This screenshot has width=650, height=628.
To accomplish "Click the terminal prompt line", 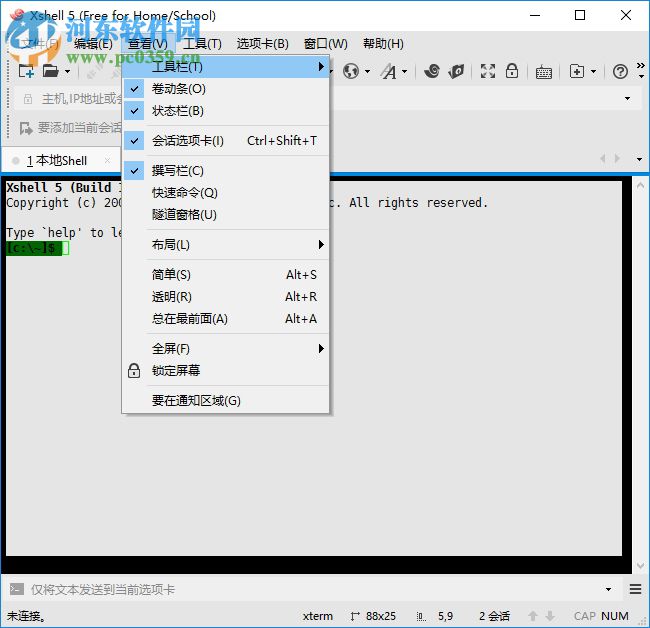I will pos(38,248).
